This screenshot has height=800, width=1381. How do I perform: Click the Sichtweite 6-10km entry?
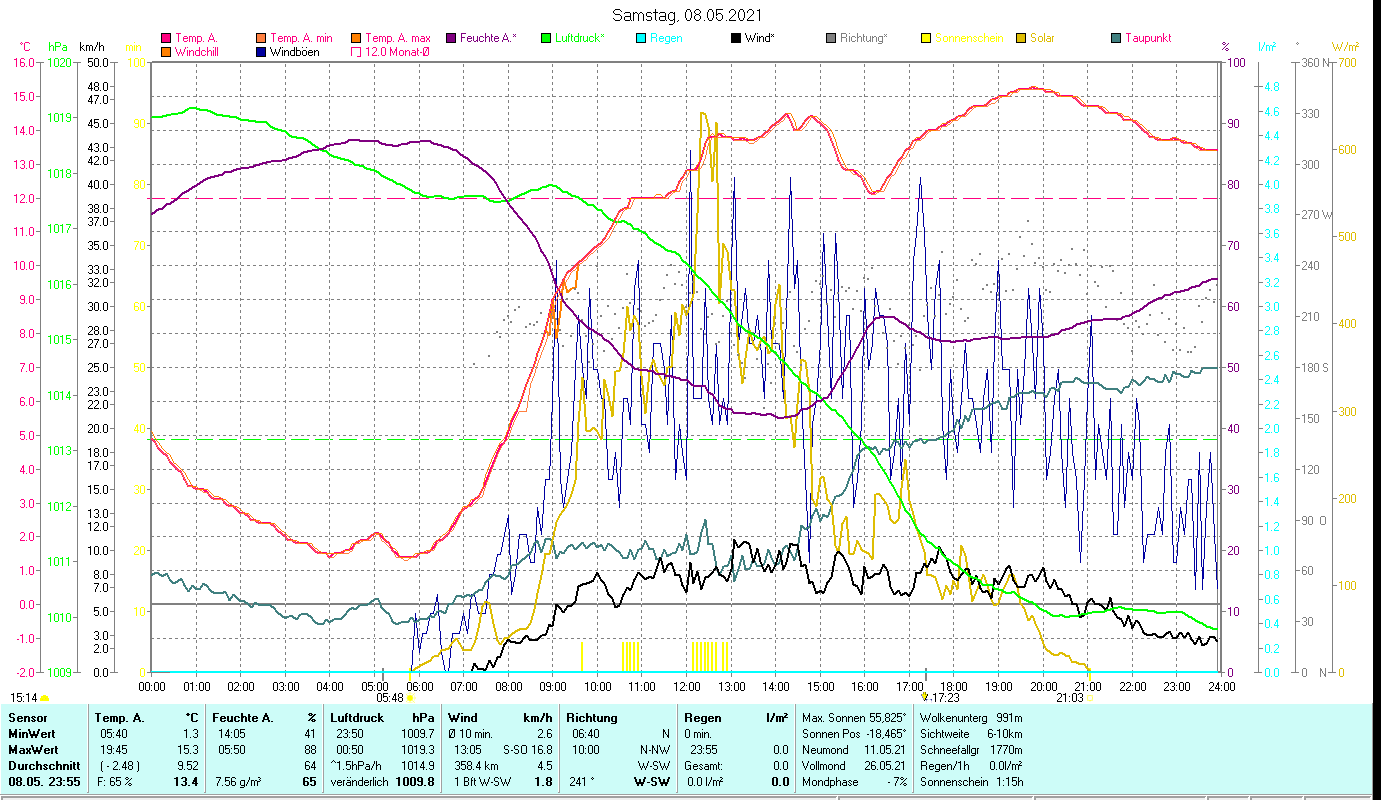coord(971,733)
